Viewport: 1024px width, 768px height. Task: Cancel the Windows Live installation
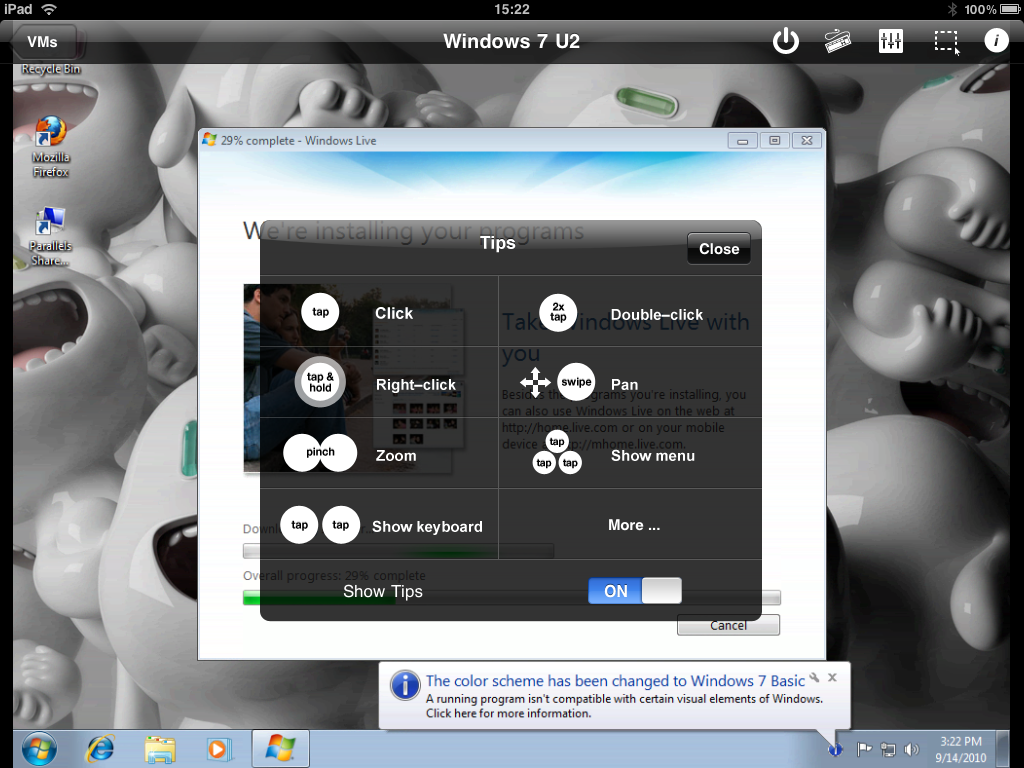pyautogui.click(x=728, y=626)
